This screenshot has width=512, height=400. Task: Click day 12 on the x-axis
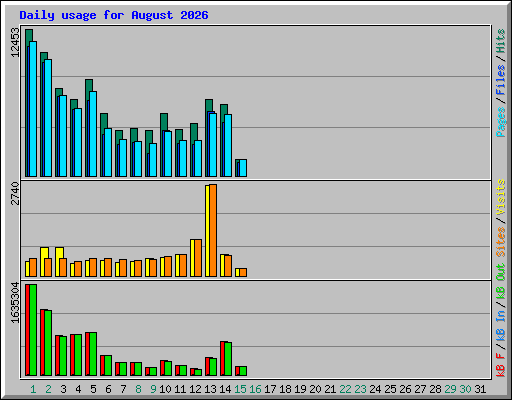click(195, 389)
